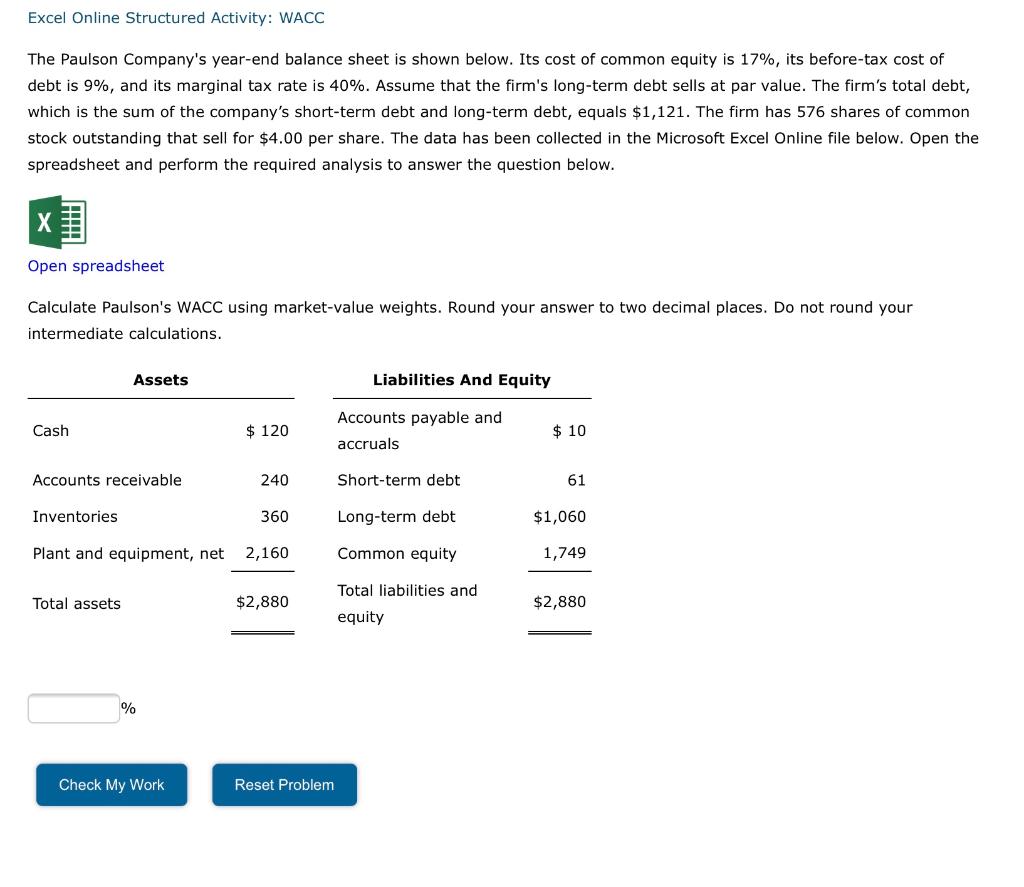Image resolution: width=1024 pixels, height=887 pixels.
Task: Select the Accounts payable value $10
Action: point(567,430)
